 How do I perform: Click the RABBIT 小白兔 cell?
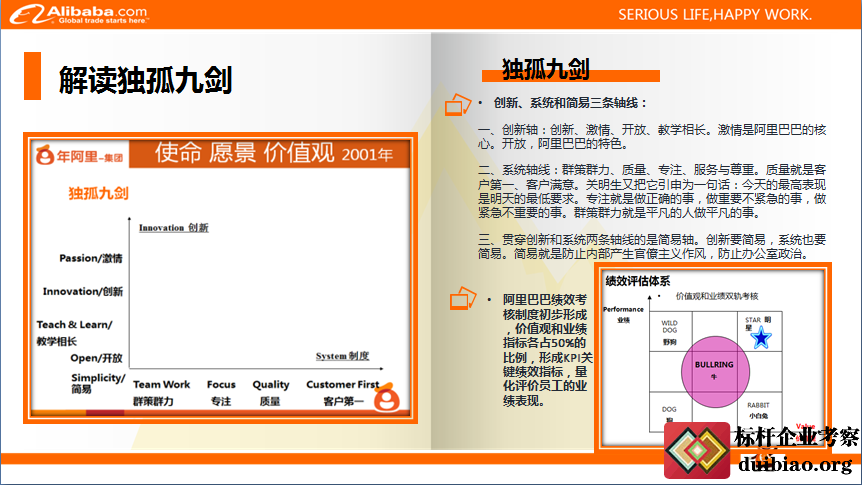click(x=758, y=410)
